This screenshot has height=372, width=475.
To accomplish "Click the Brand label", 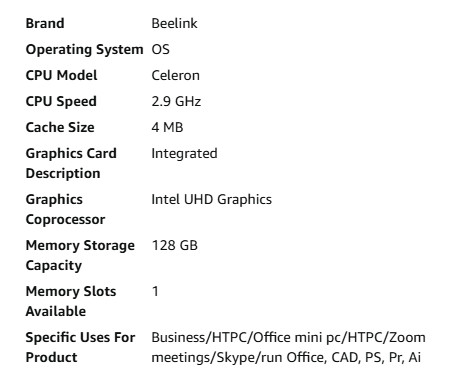I will pos(45,23).
